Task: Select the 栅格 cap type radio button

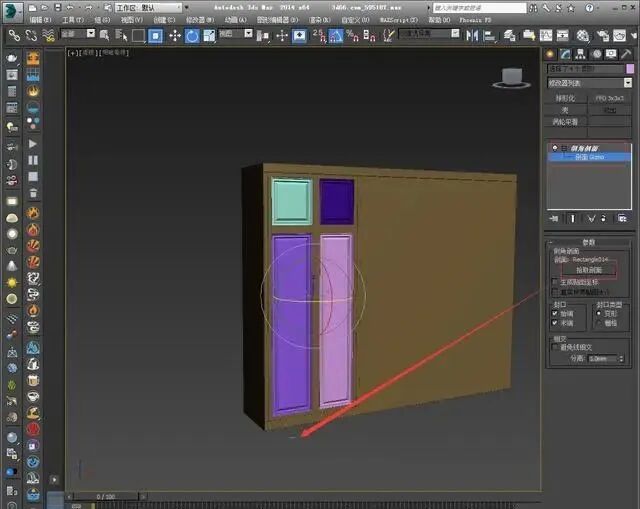Action: [598, 323]
